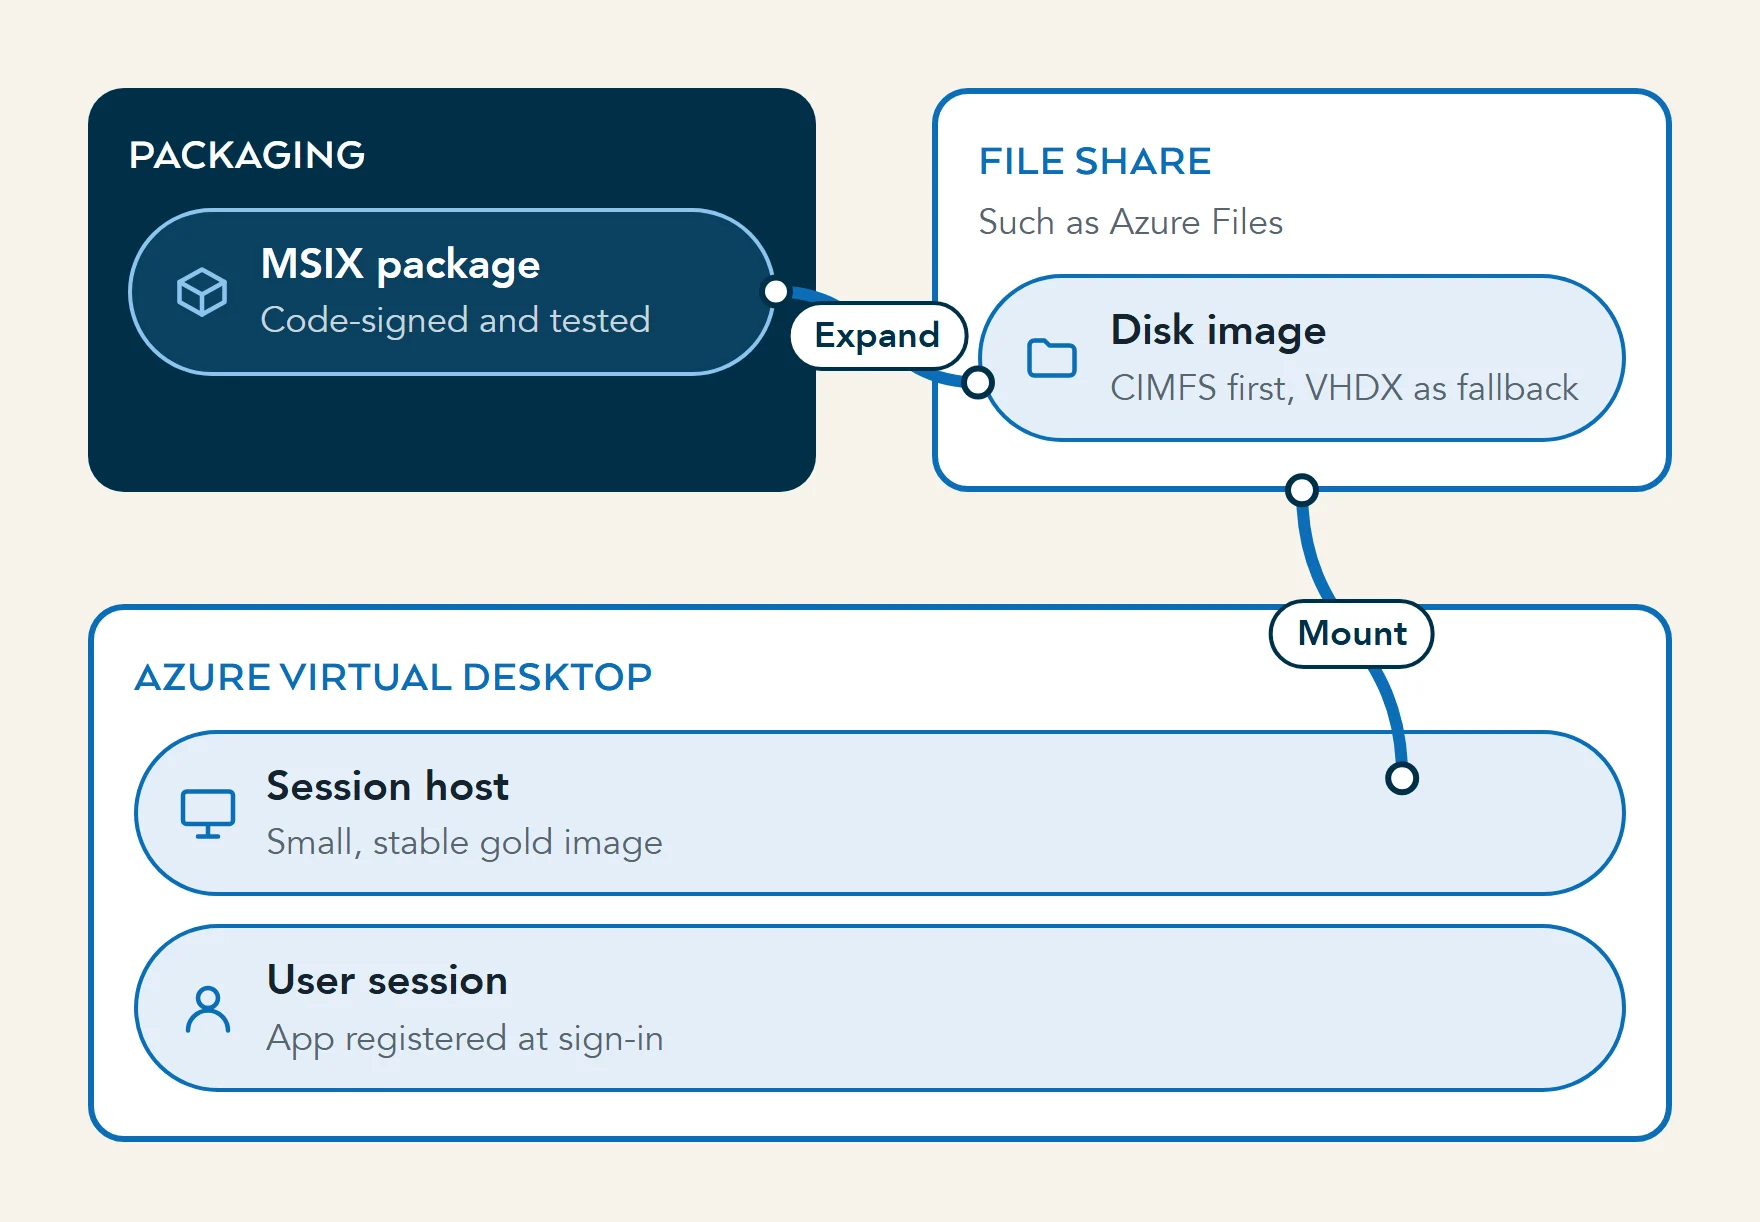Click the folder icon in Disk image
1760x1222 pixels.
[x=1052, y=358]
